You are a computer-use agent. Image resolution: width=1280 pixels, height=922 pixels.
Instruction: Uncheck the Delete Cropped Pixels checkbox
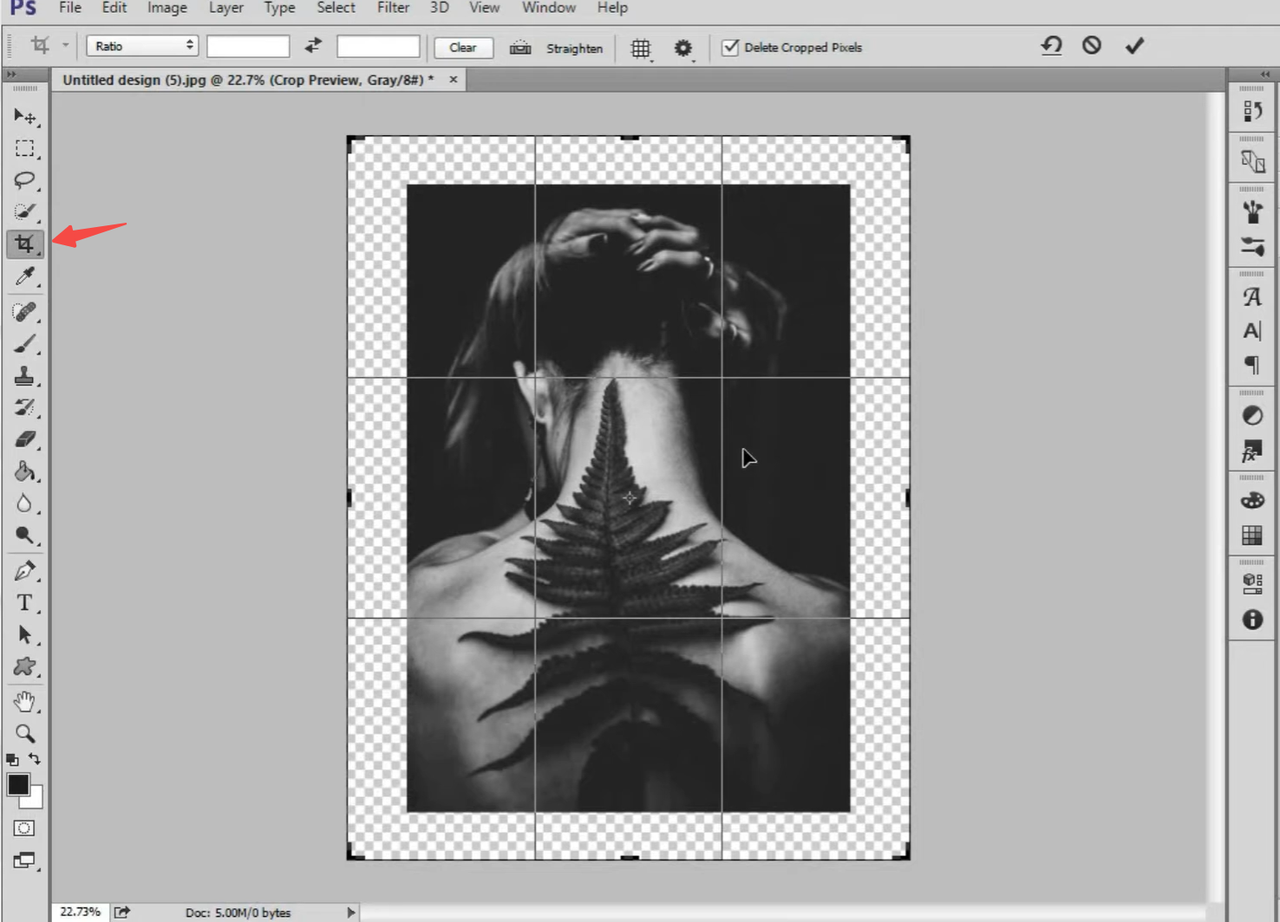tap(730, 47)
